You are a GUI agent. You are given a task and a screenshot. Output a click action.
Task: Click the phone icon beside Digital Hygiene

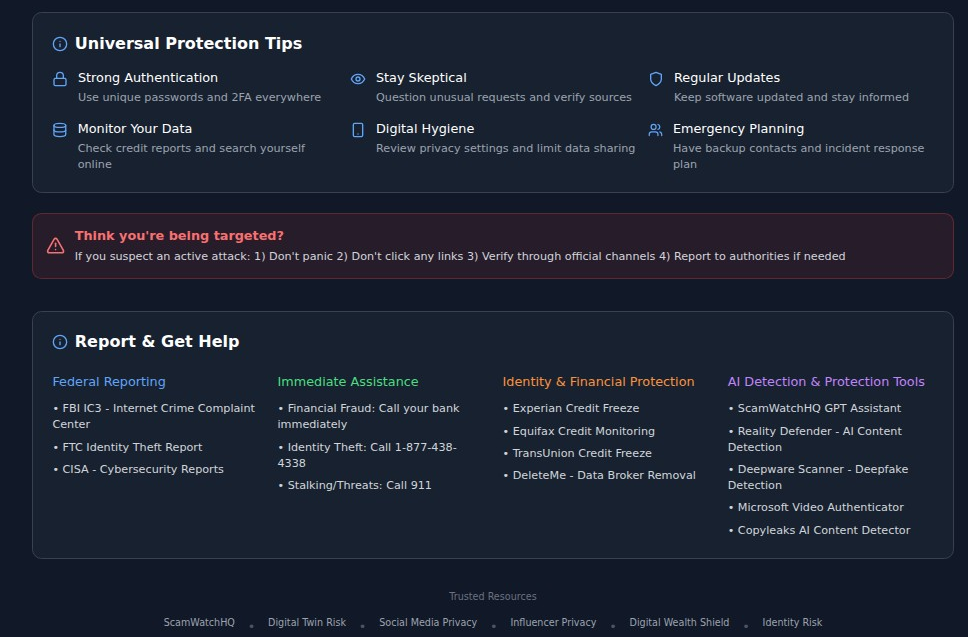coord(358,130)
